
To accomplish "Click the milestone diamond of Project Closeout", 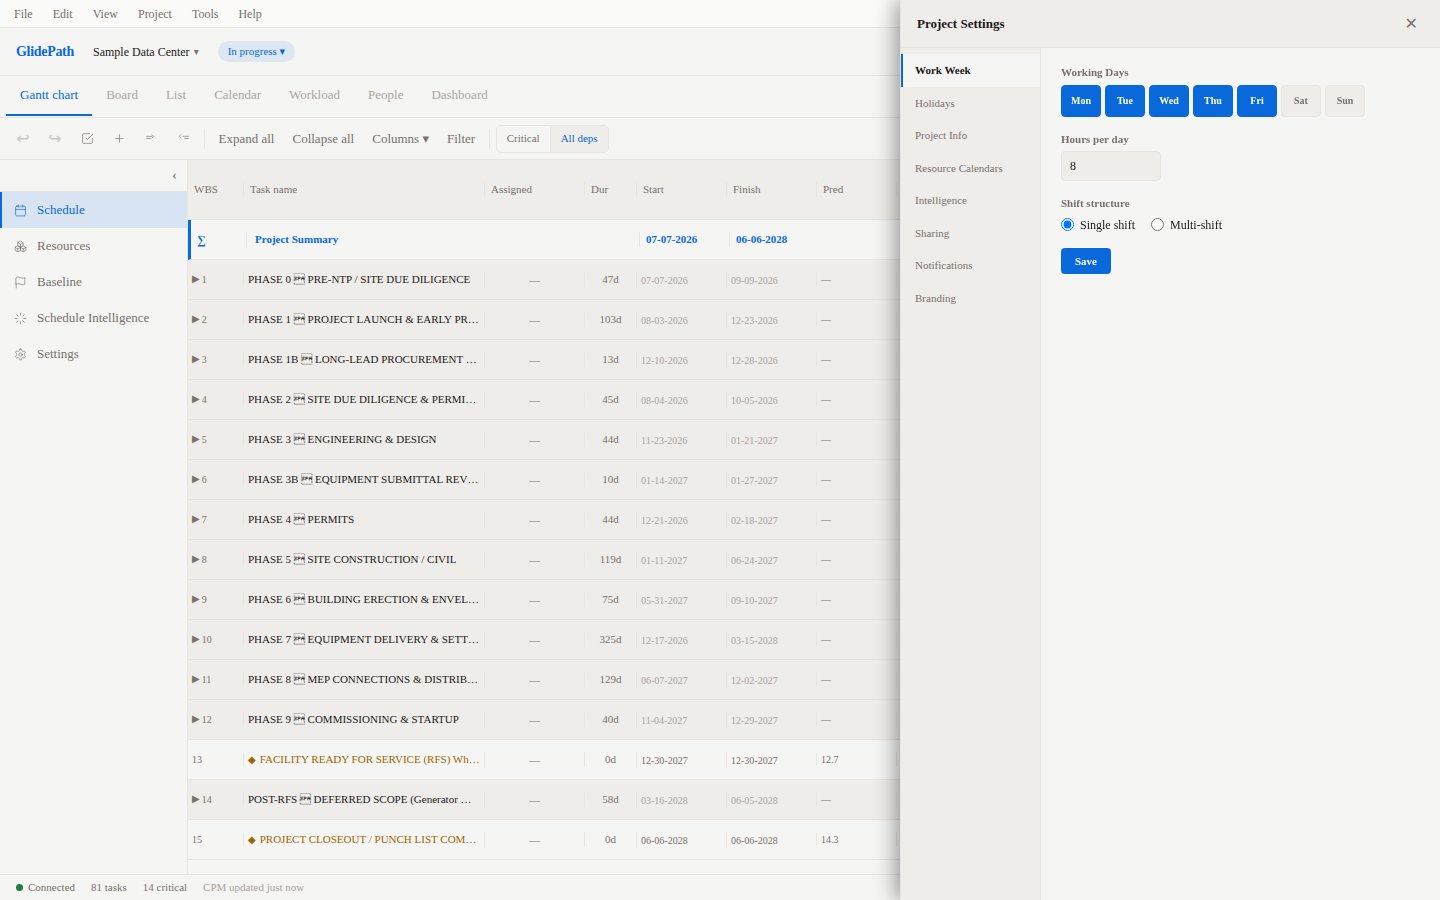I will pos(252,840).
